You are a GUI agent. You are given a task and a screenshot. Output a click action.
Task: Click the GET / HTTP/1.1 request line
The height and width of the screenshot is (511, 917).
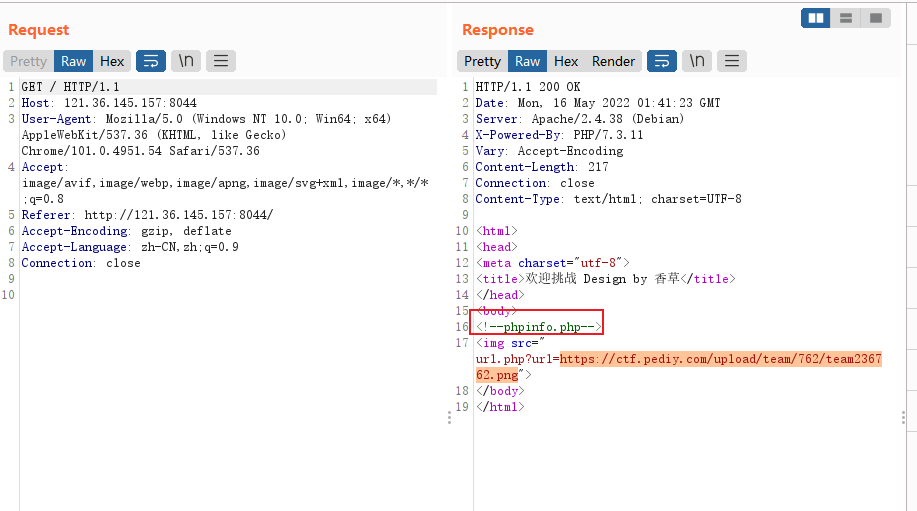point(70,87)
